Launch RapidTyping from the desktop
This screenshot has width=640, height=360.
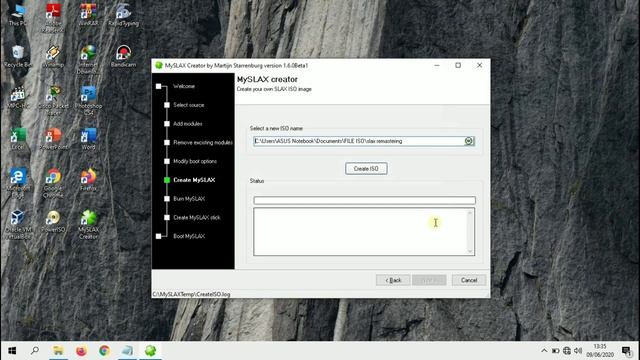coord(123,15)
